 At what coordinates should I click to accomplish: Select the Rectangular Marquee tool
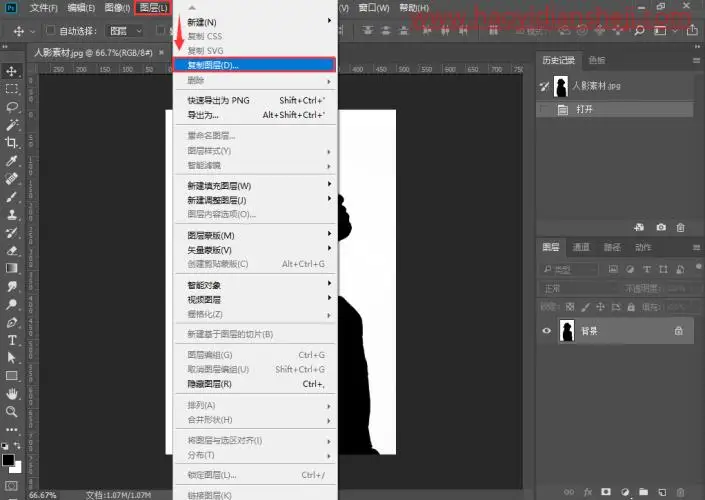coord(12,89)
